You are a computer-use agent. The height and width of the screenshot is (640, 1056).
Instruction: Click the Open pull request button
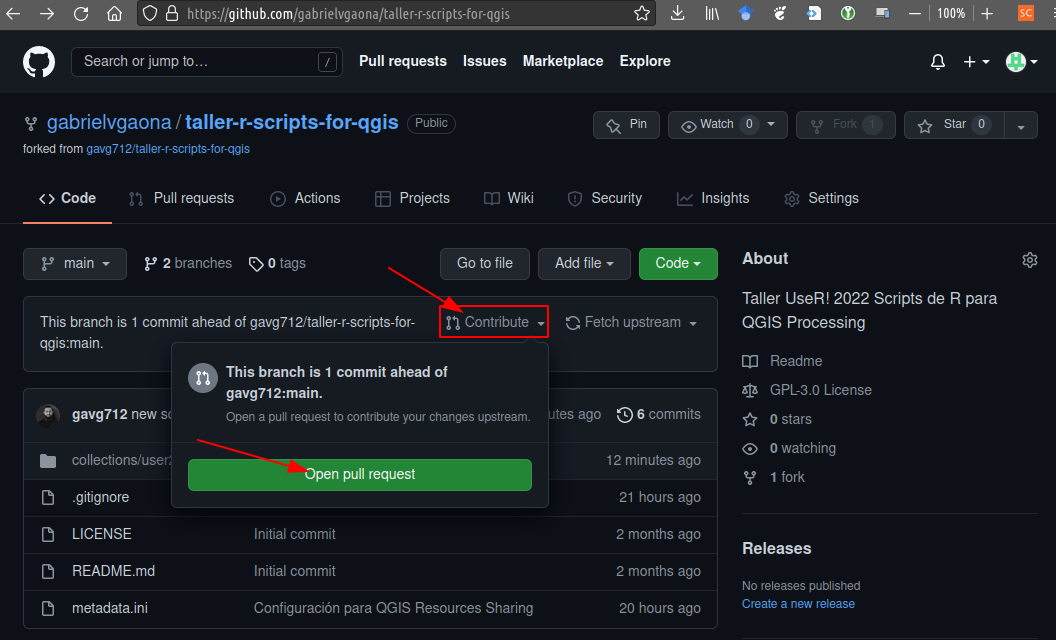pos(359,474)
